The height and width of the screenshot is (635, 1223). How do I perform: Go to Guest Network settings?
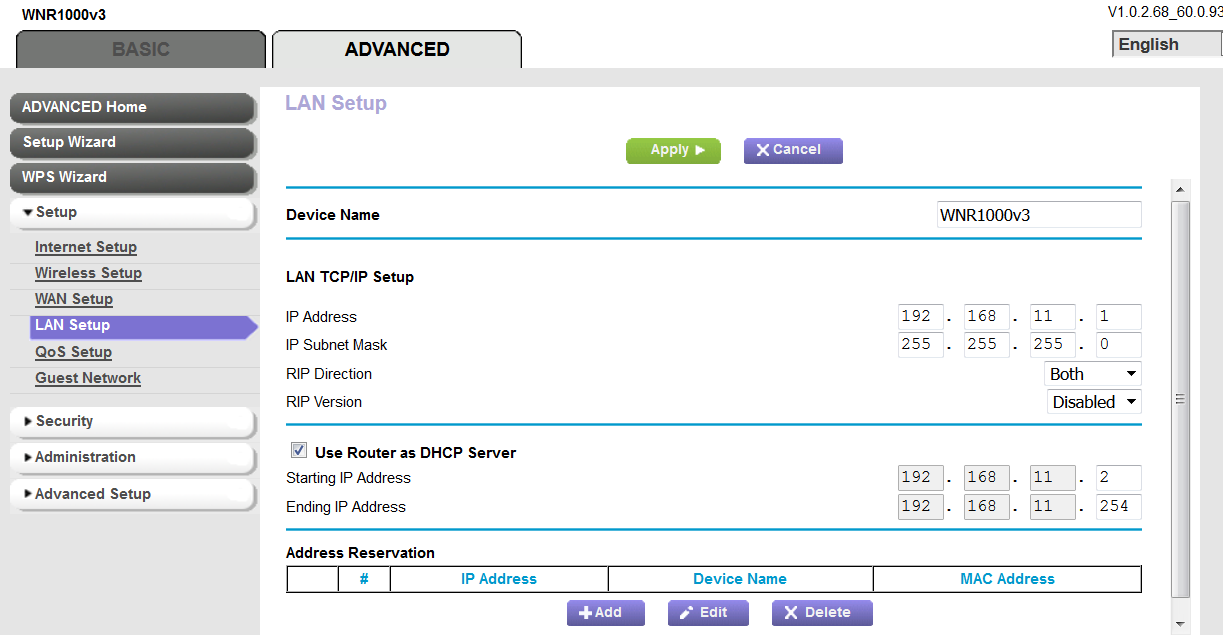click(x=88, y=378)
